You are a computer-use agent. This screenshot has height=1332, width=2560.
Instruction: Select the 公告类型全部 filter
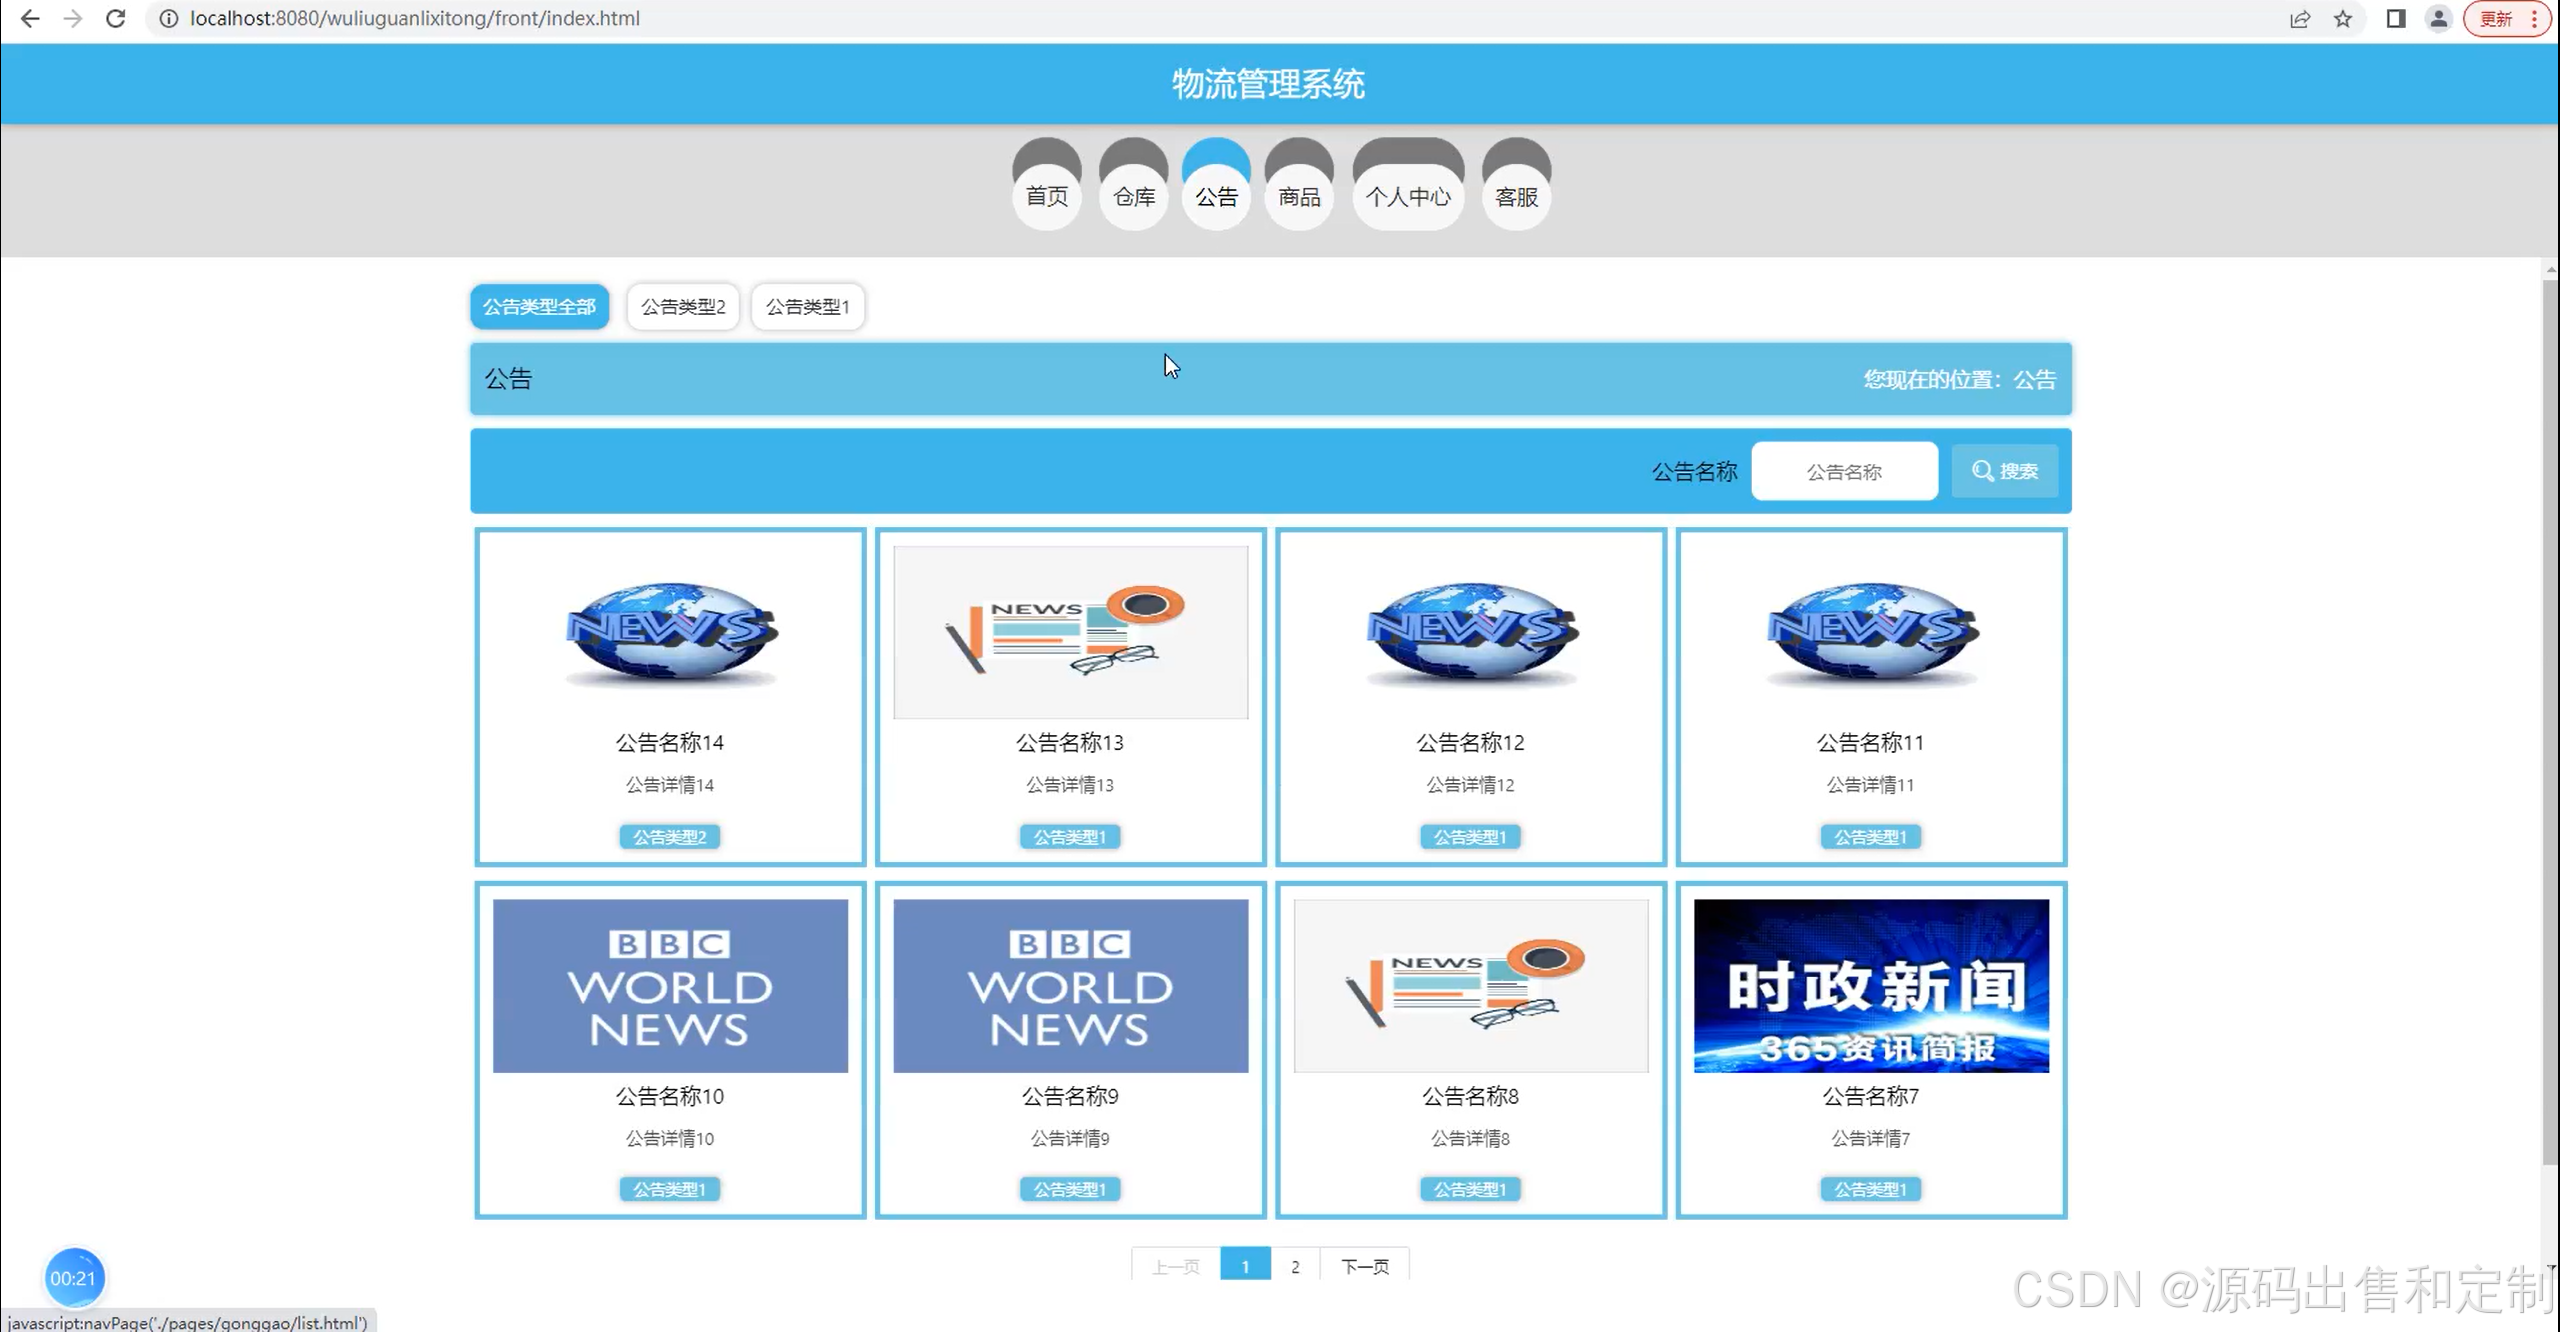pos(539,306)
